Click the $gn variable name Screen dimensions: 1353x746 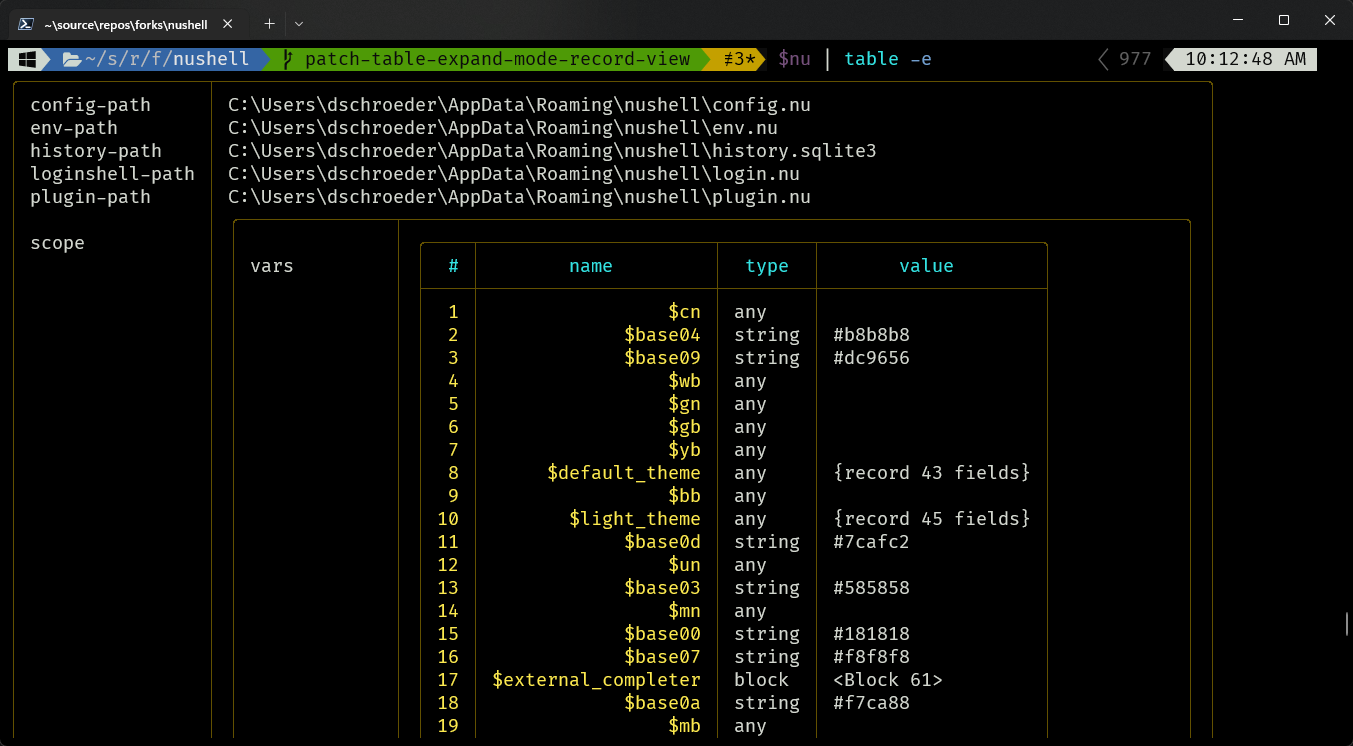684,404
